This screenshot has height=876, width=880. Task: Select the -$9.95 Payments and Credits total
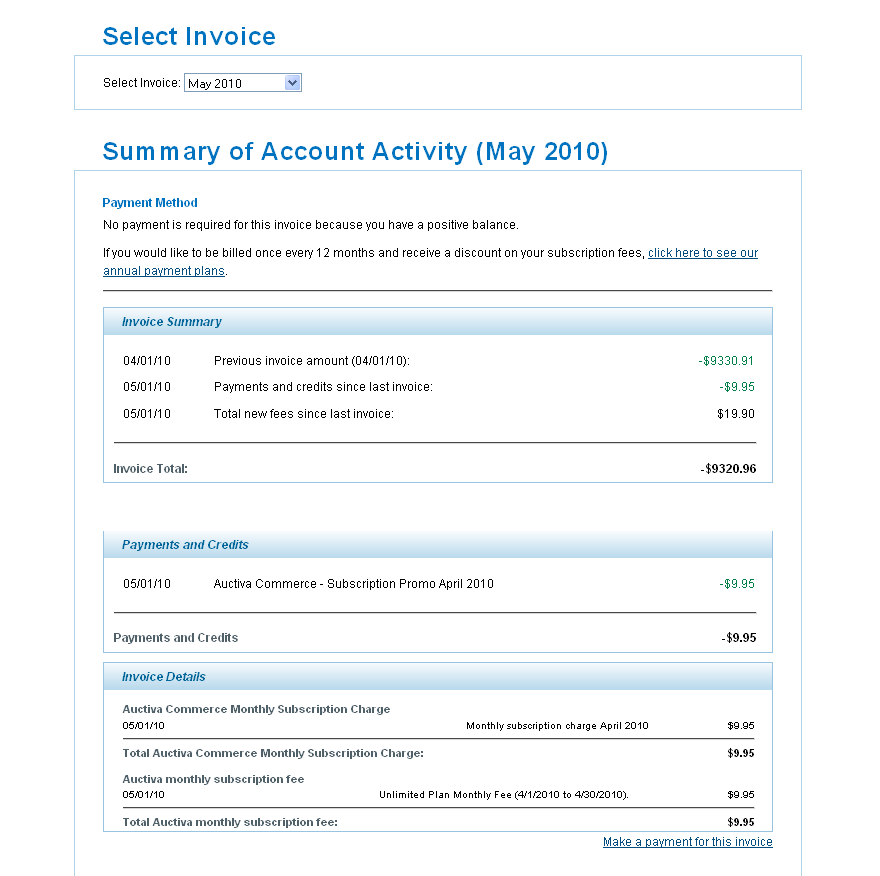pyautogui.click(x=739, y=637)
